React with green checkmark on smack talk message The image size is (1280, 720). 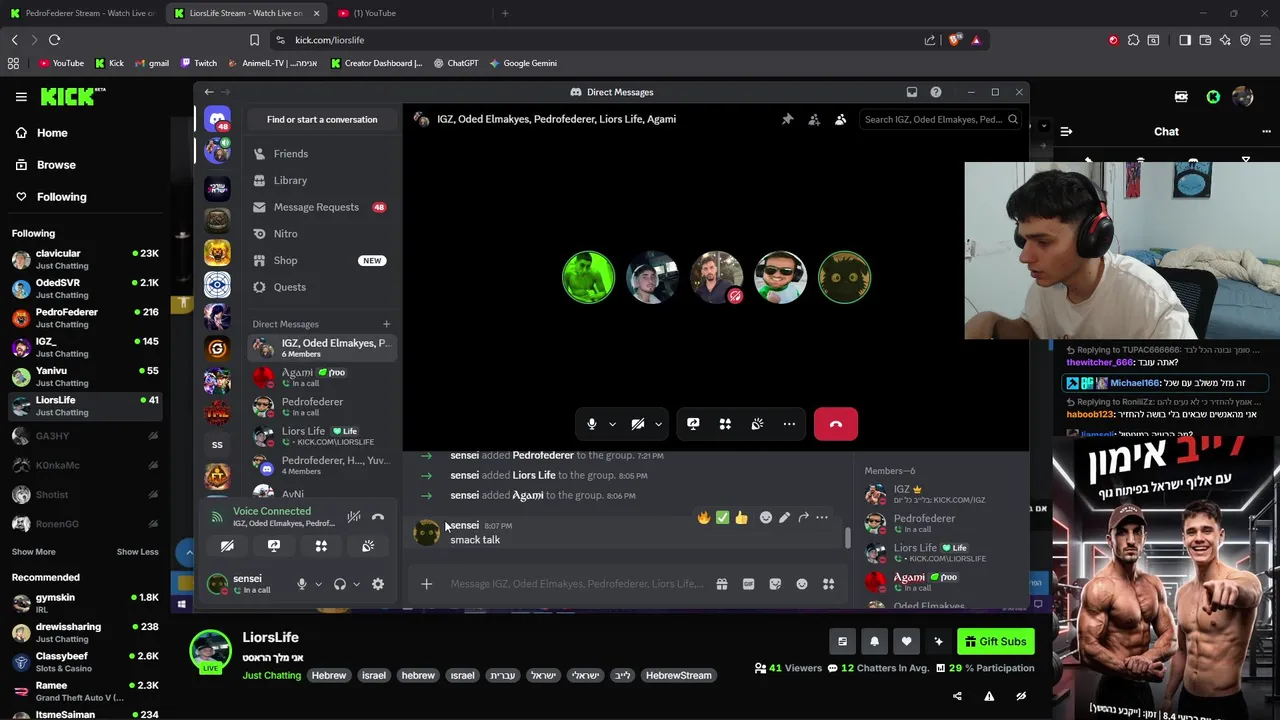click(722, 517)
